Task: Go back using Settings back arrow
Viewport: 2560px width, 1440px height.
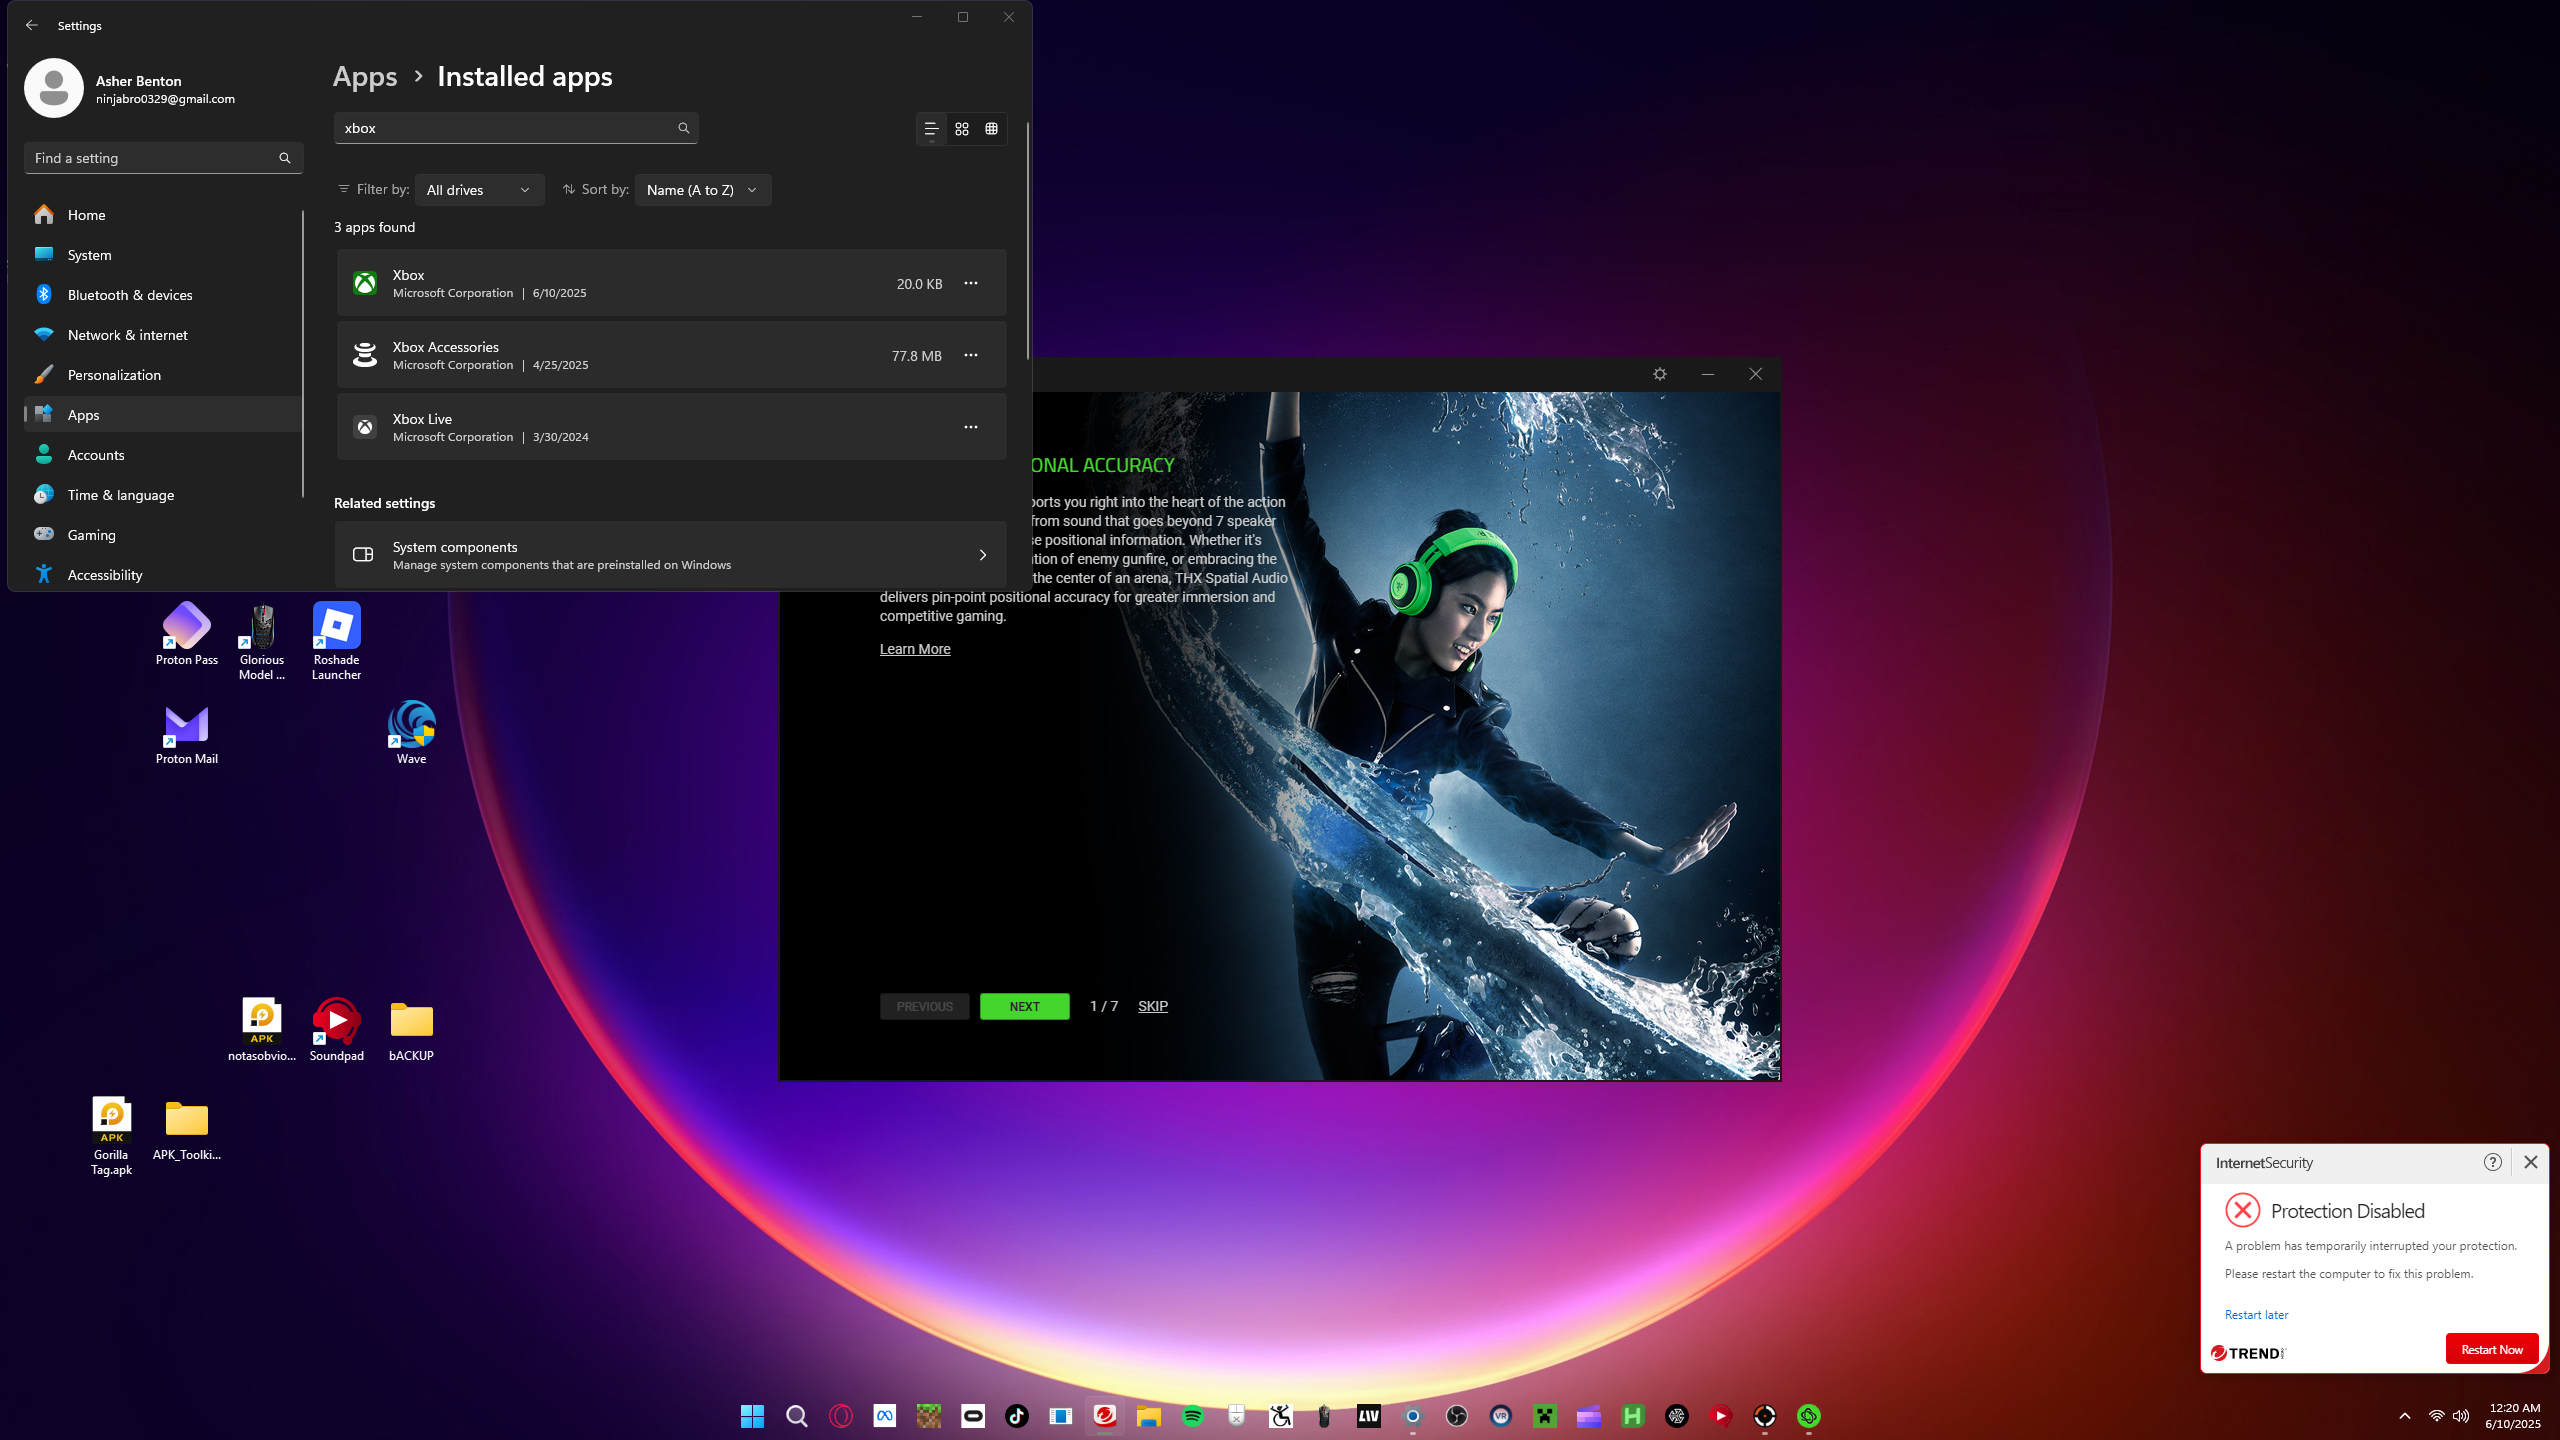Action: [32, 25]
